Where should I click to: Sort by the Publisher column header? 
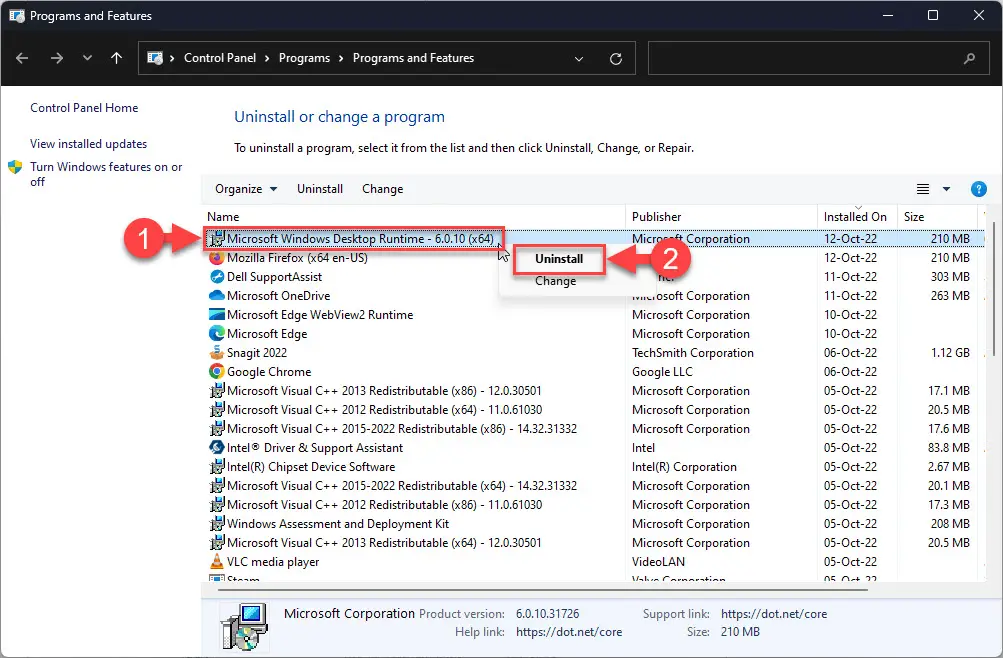(x=656, y=217)
